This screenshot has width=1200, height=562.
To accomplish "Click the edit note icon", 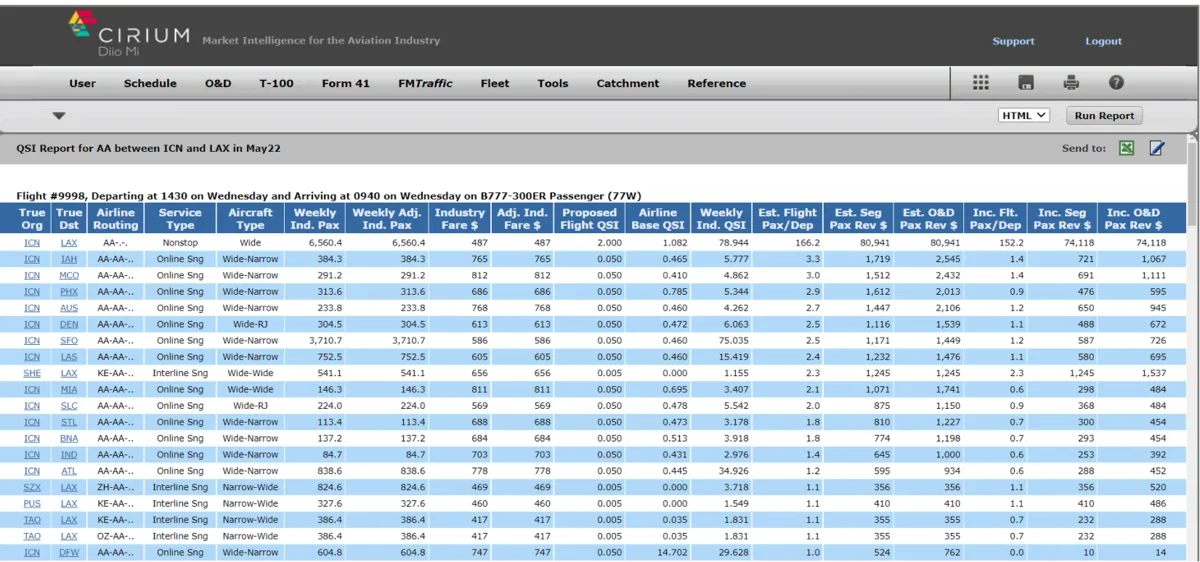I will tap(1157, 148).
